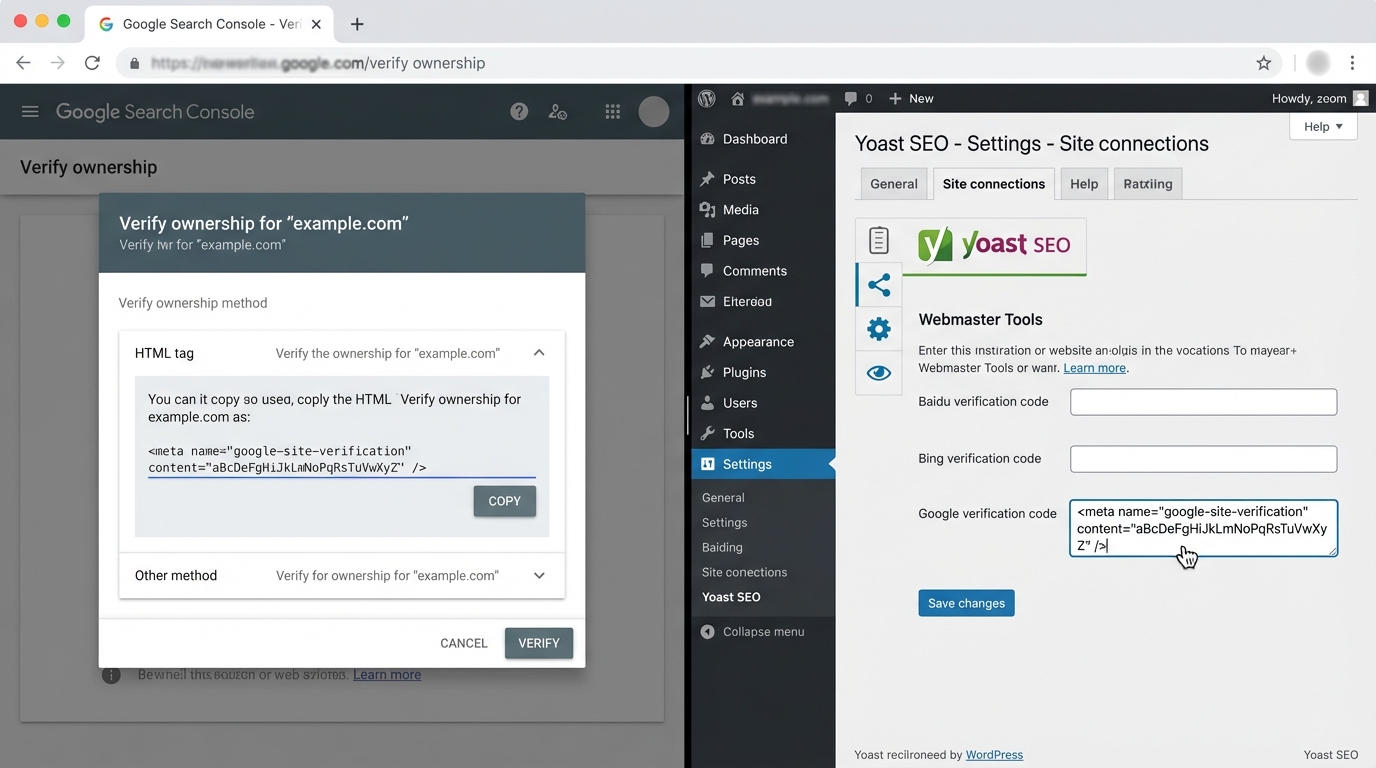Click the Plugins plug icon
1376x768 pixels.
pos(707,372)
